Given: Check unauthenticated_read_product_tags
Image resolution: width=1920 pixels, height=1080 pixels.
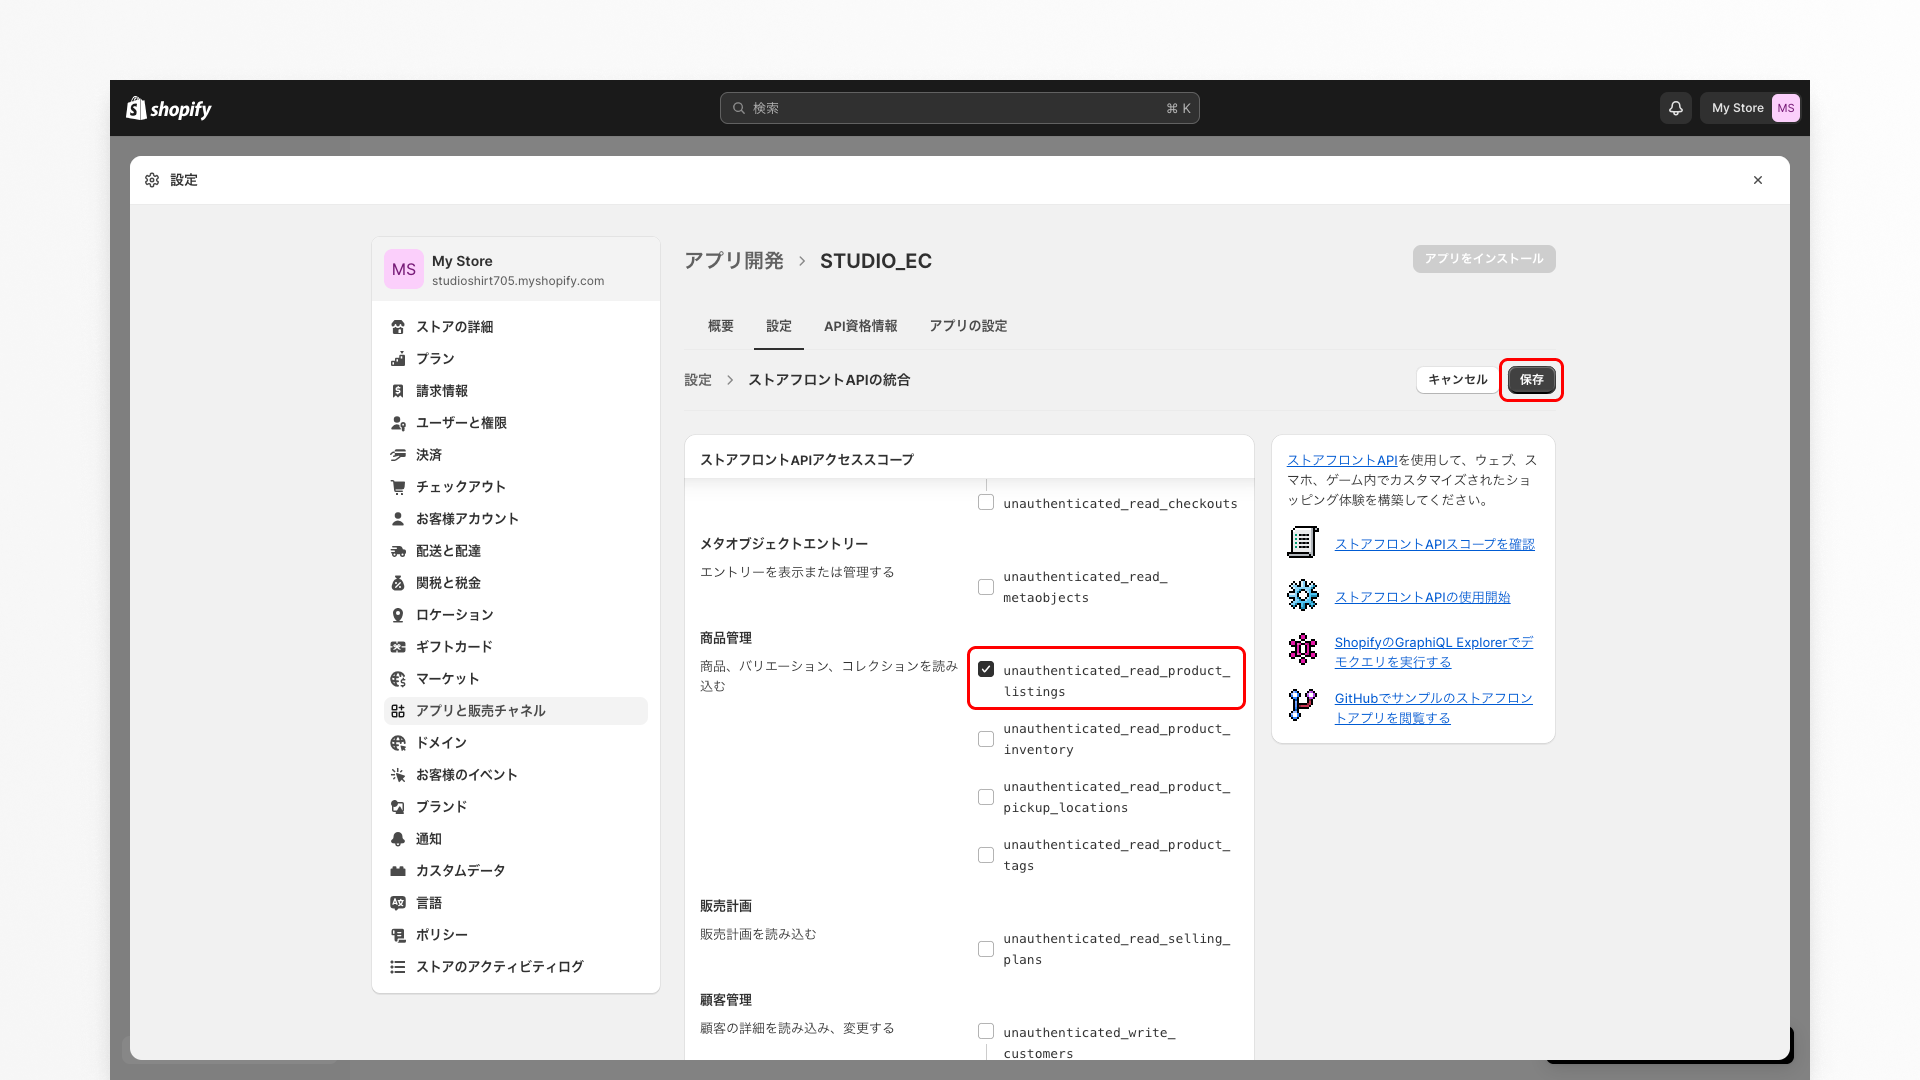Looking at the screenshot, I should point(986,855).
